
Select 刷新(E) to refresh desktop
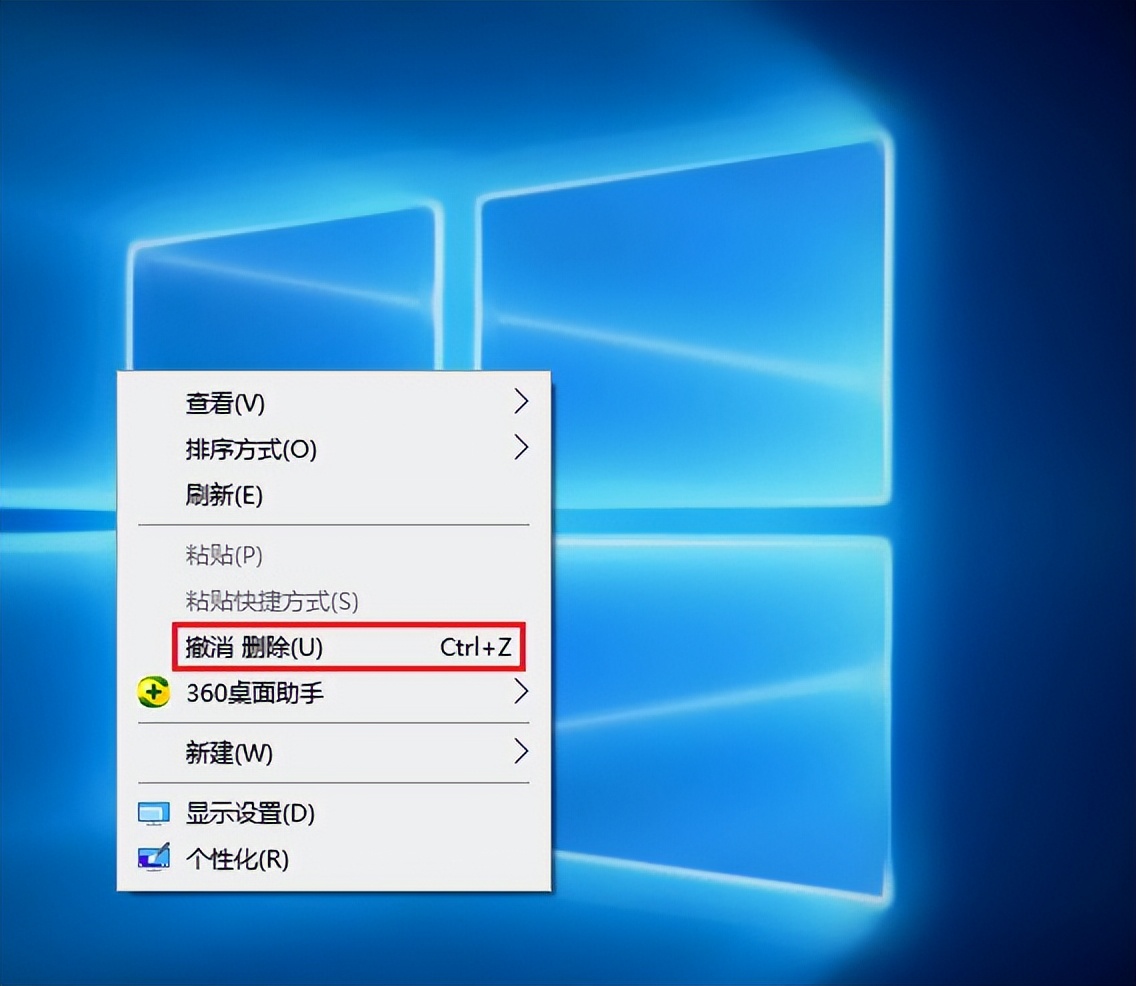coord(334,496)
